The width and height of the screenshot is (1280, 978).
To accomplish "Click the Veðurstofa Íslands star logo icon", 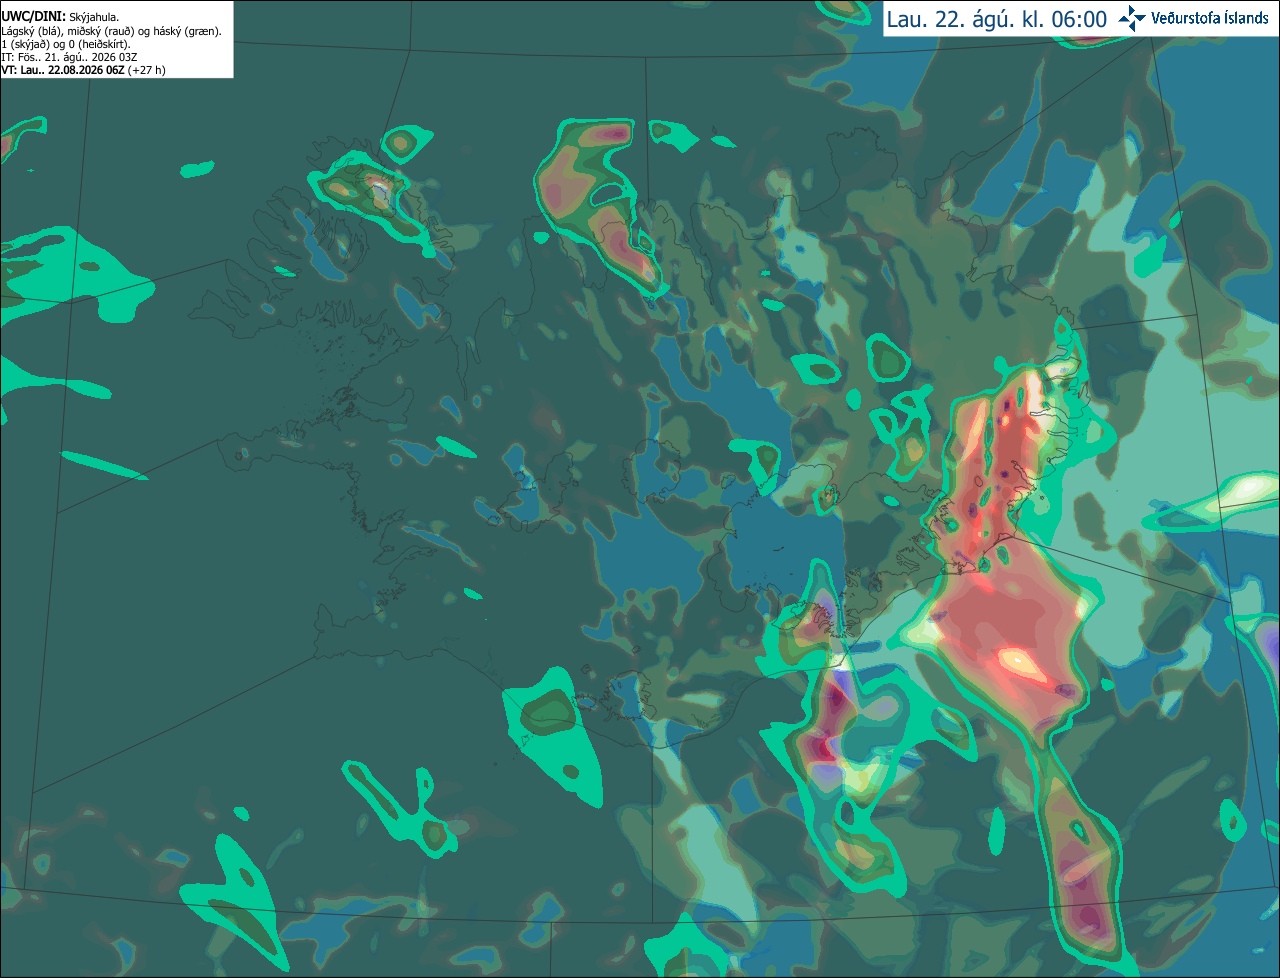I will tap(1132, 18).
